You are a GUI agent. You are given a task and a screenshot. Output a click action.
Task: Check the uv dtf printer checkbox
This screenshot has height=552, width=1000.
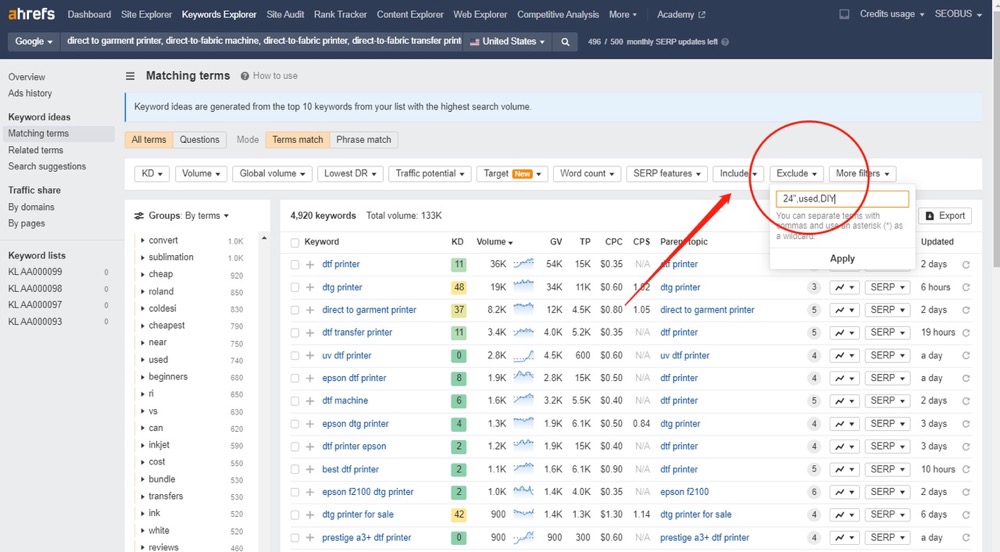(295, 356)
